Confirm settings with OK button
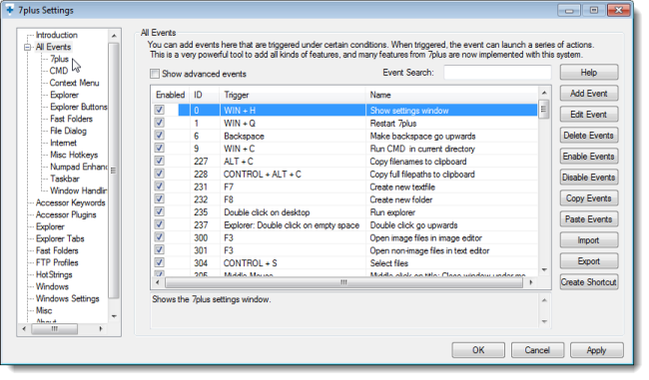 point(478,350)
